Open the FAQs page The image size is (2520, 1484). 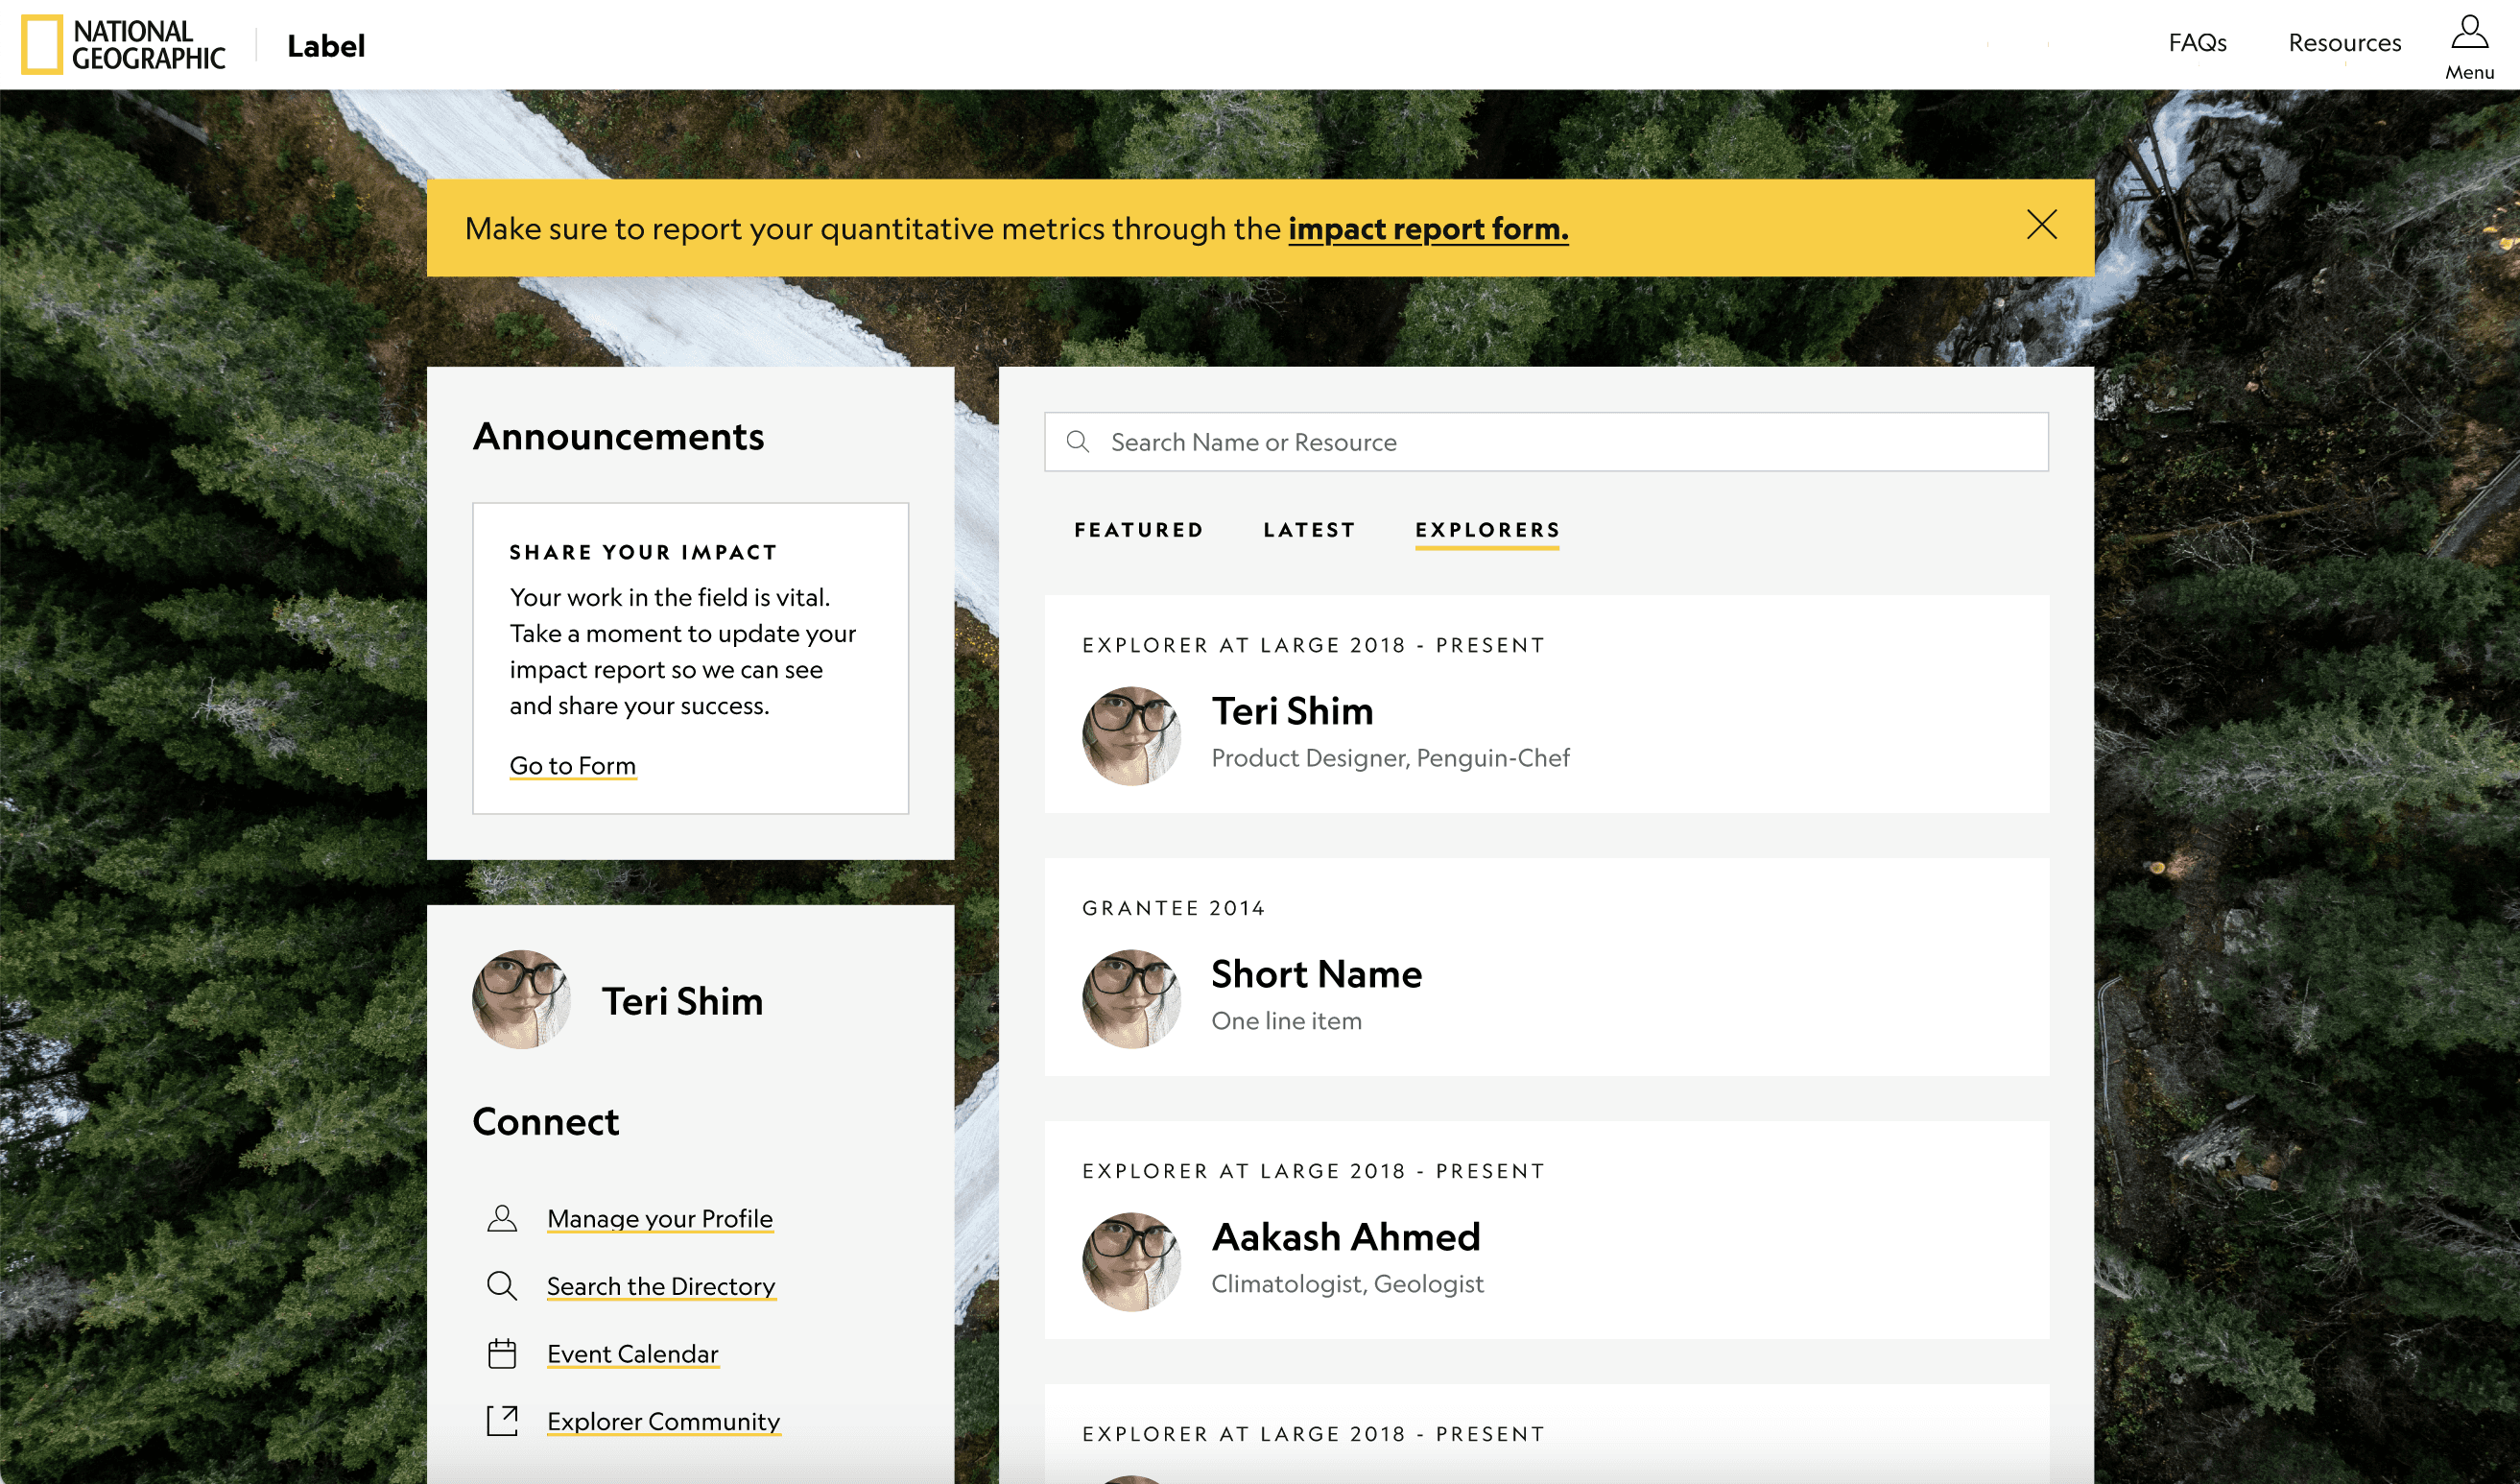(x=2196, y=43)
